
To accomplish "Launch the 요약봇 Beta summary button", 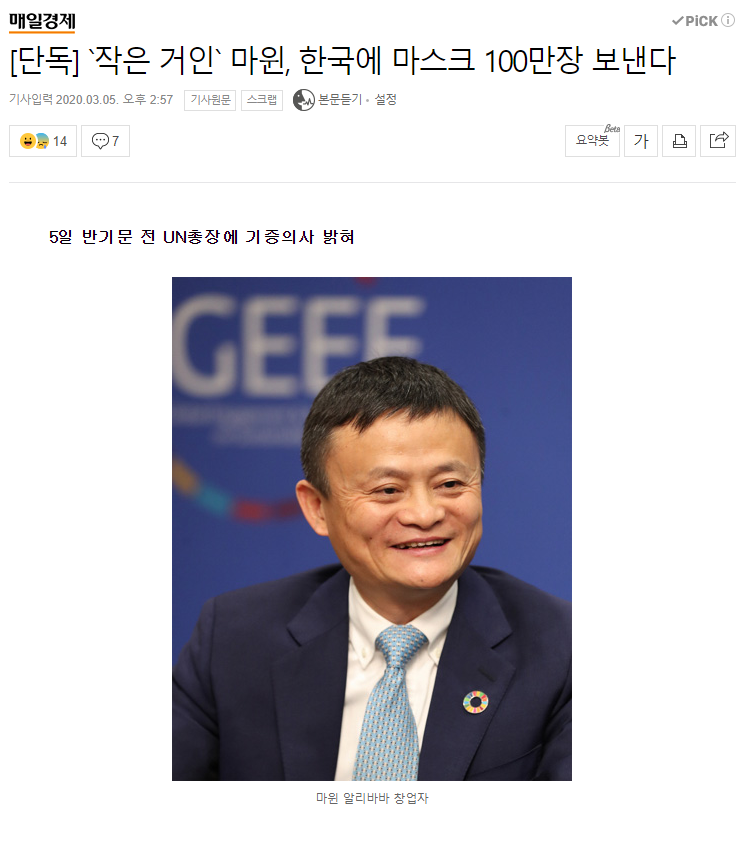I will 592,141.
